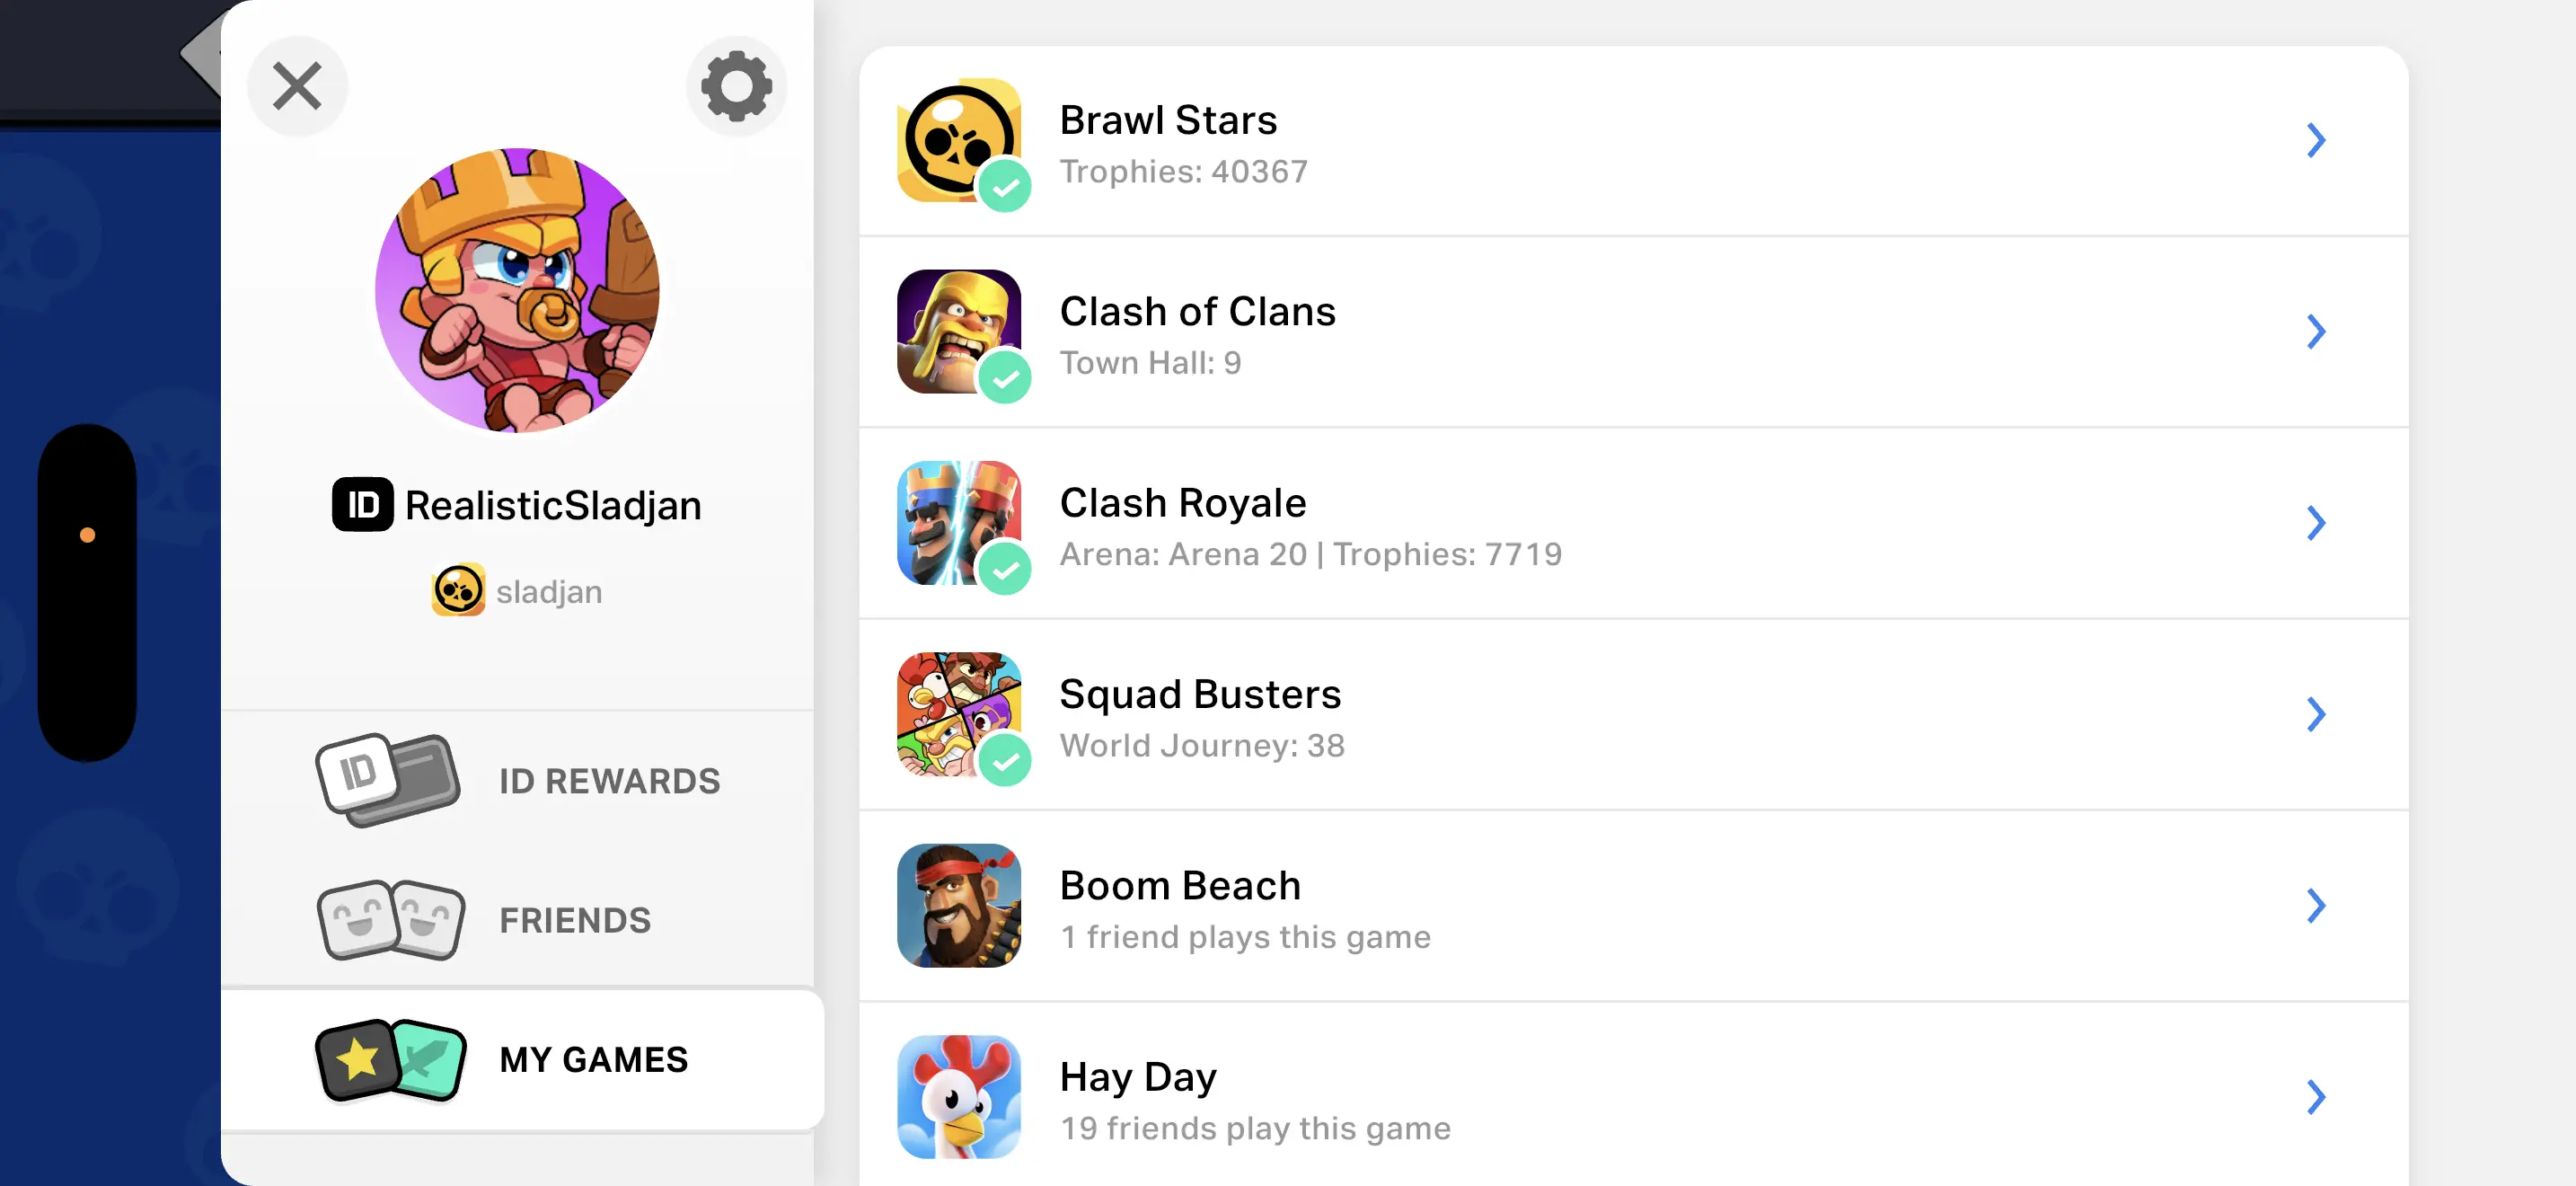Expand the Clash of Clans chevron

[x=2315, y=331]
